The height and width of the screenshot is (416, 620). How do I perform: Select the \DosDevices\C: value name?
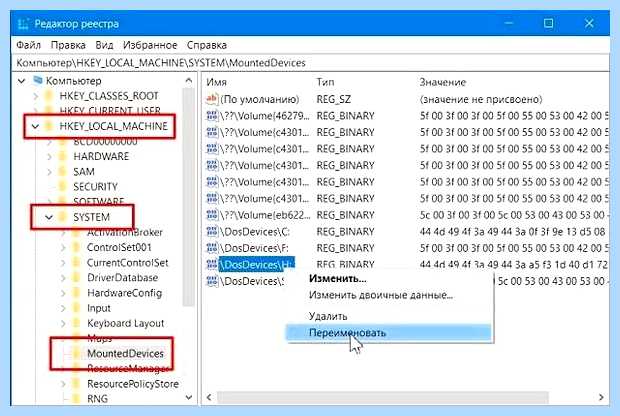point(255,232)
